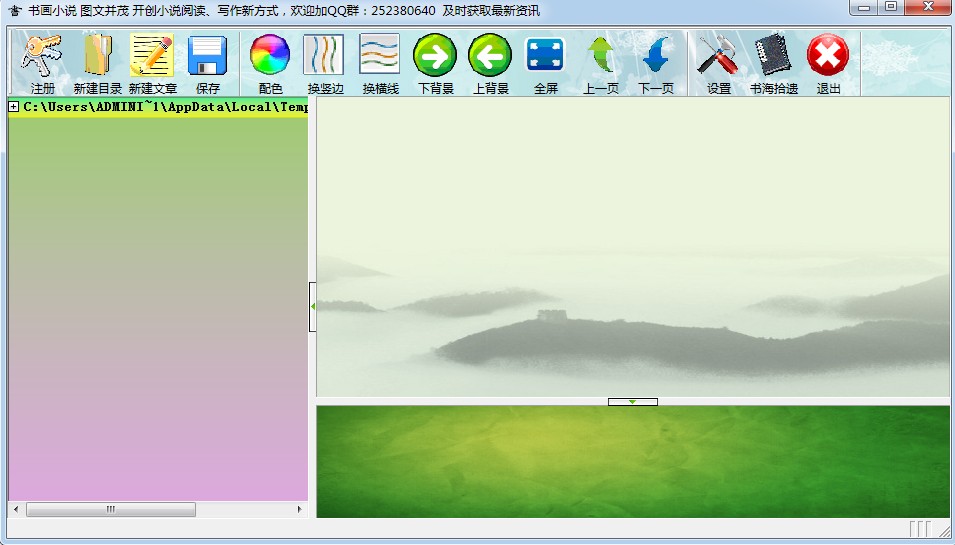Click the tree scrollbar left arrow
The width and height of the screenshot is (955, 545).
pyautogui.click(x=16, y=509)
